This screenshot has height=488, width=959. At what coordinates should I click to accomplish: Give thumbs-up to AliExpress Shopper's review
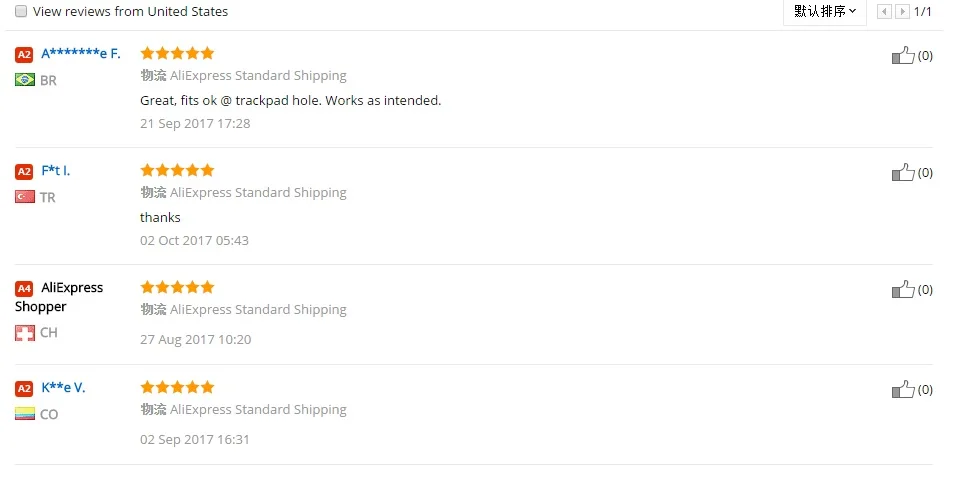pos(903,289)
